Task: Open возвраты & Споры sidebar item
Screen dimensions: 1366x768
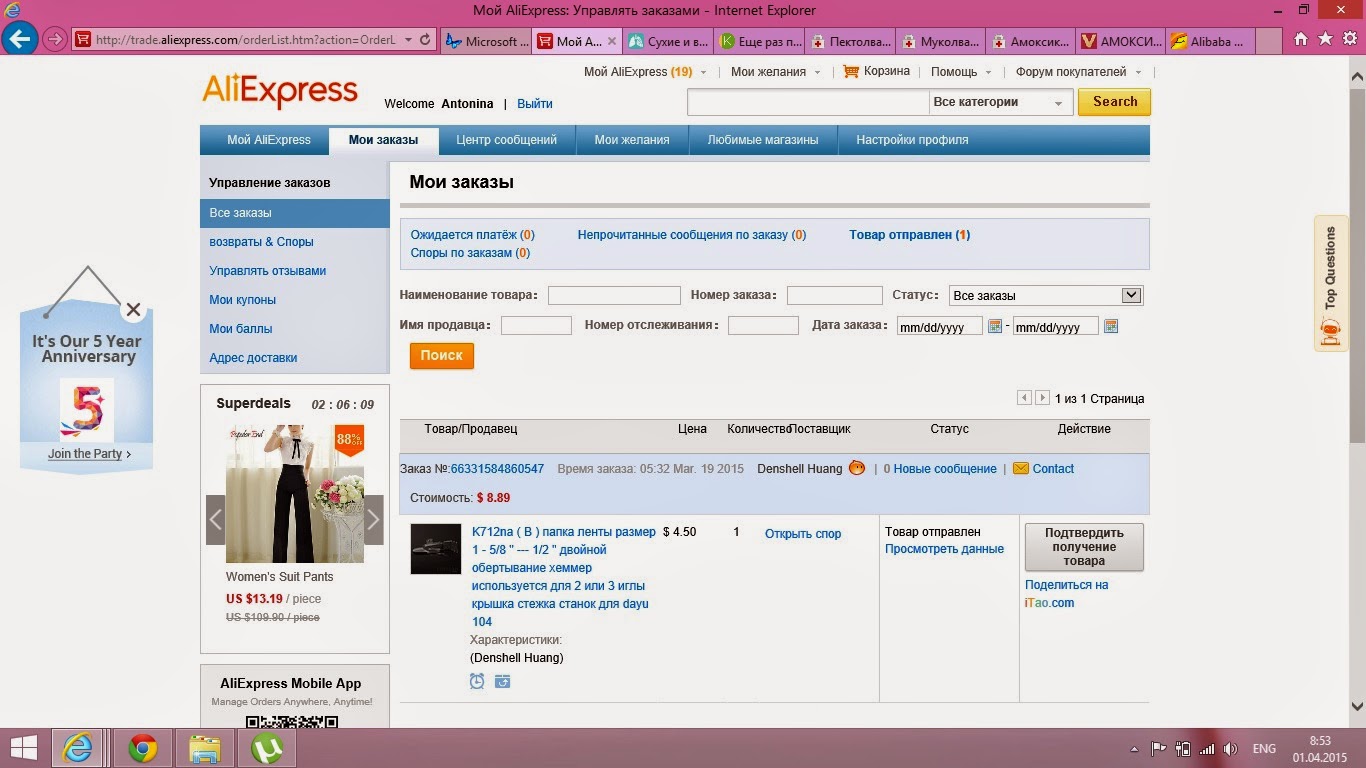Action: [x=261, y=242]
